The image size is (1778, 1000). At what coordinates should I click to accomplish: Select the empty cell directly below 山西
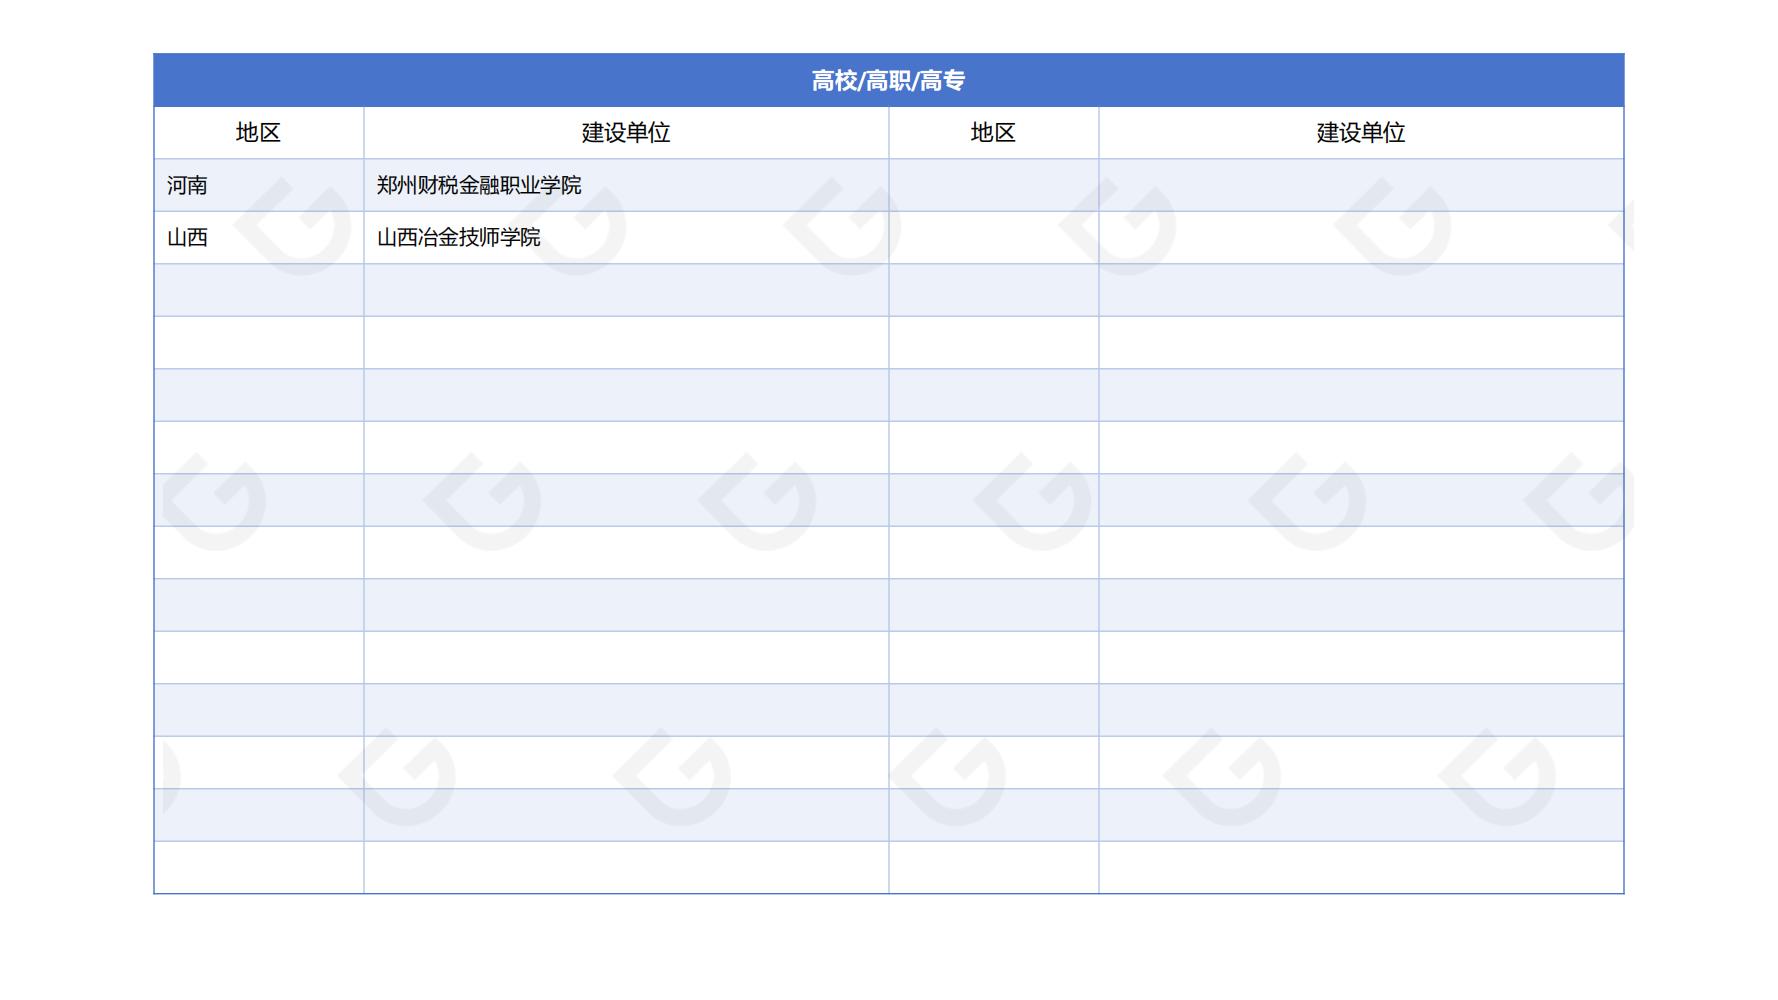point(258,290)
